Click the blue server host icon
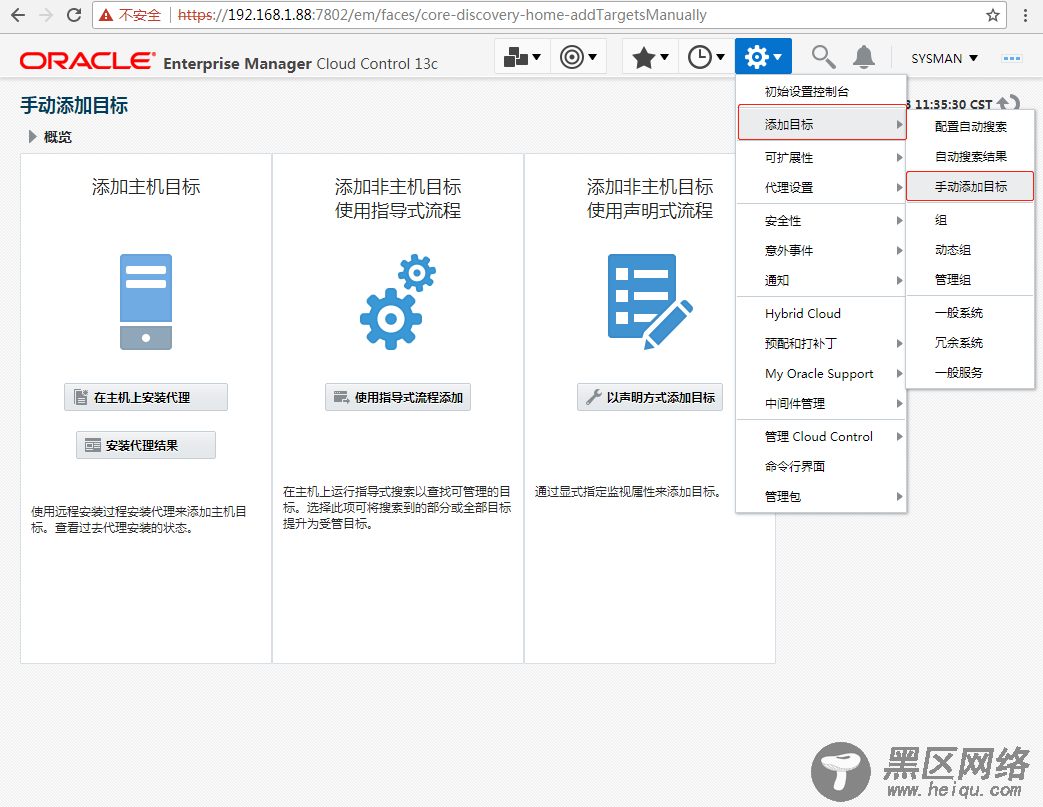The width and height of the screenshot is (1043, 807). [x=146, y=301]
